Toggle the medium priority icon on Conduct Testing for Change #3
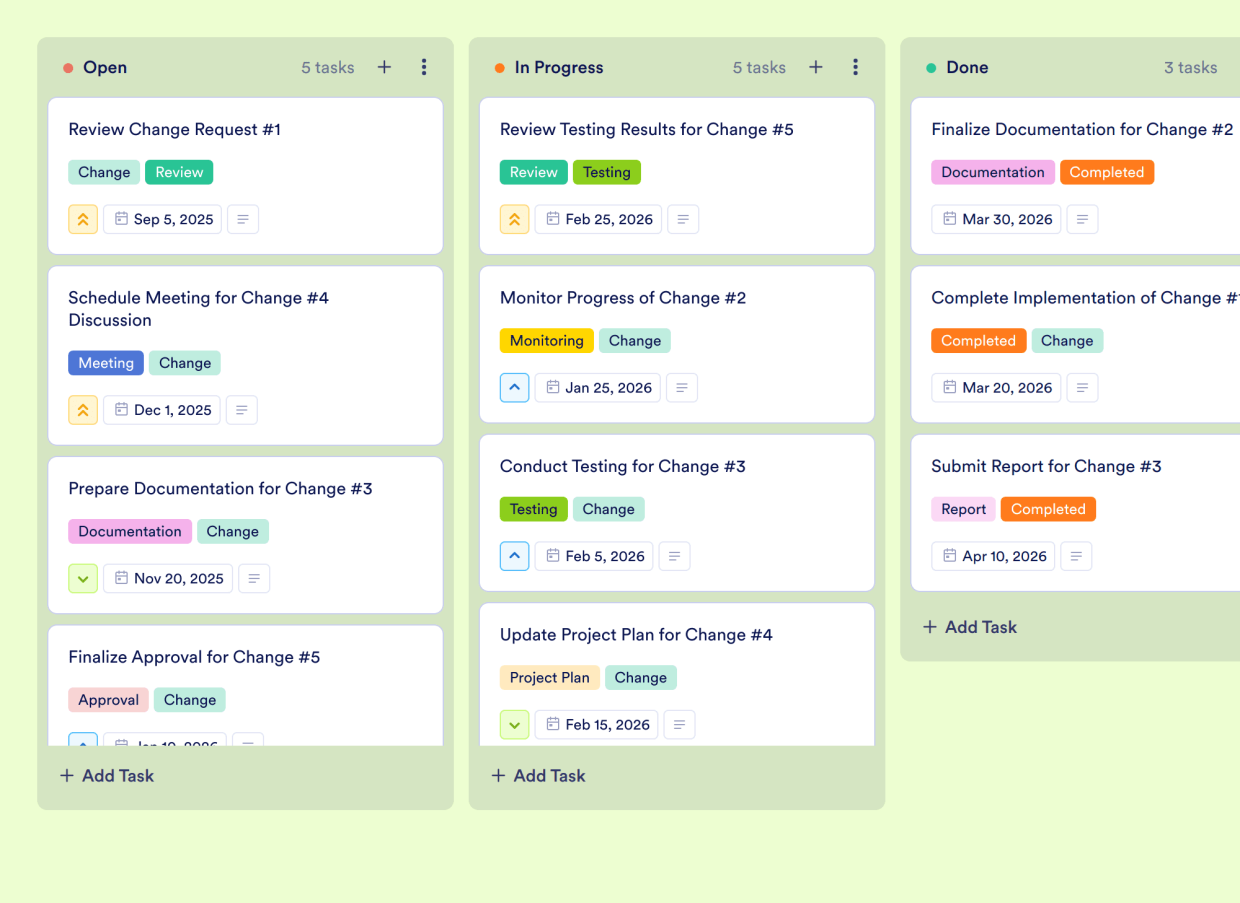1240x903 pixels. tap(514, 556)
